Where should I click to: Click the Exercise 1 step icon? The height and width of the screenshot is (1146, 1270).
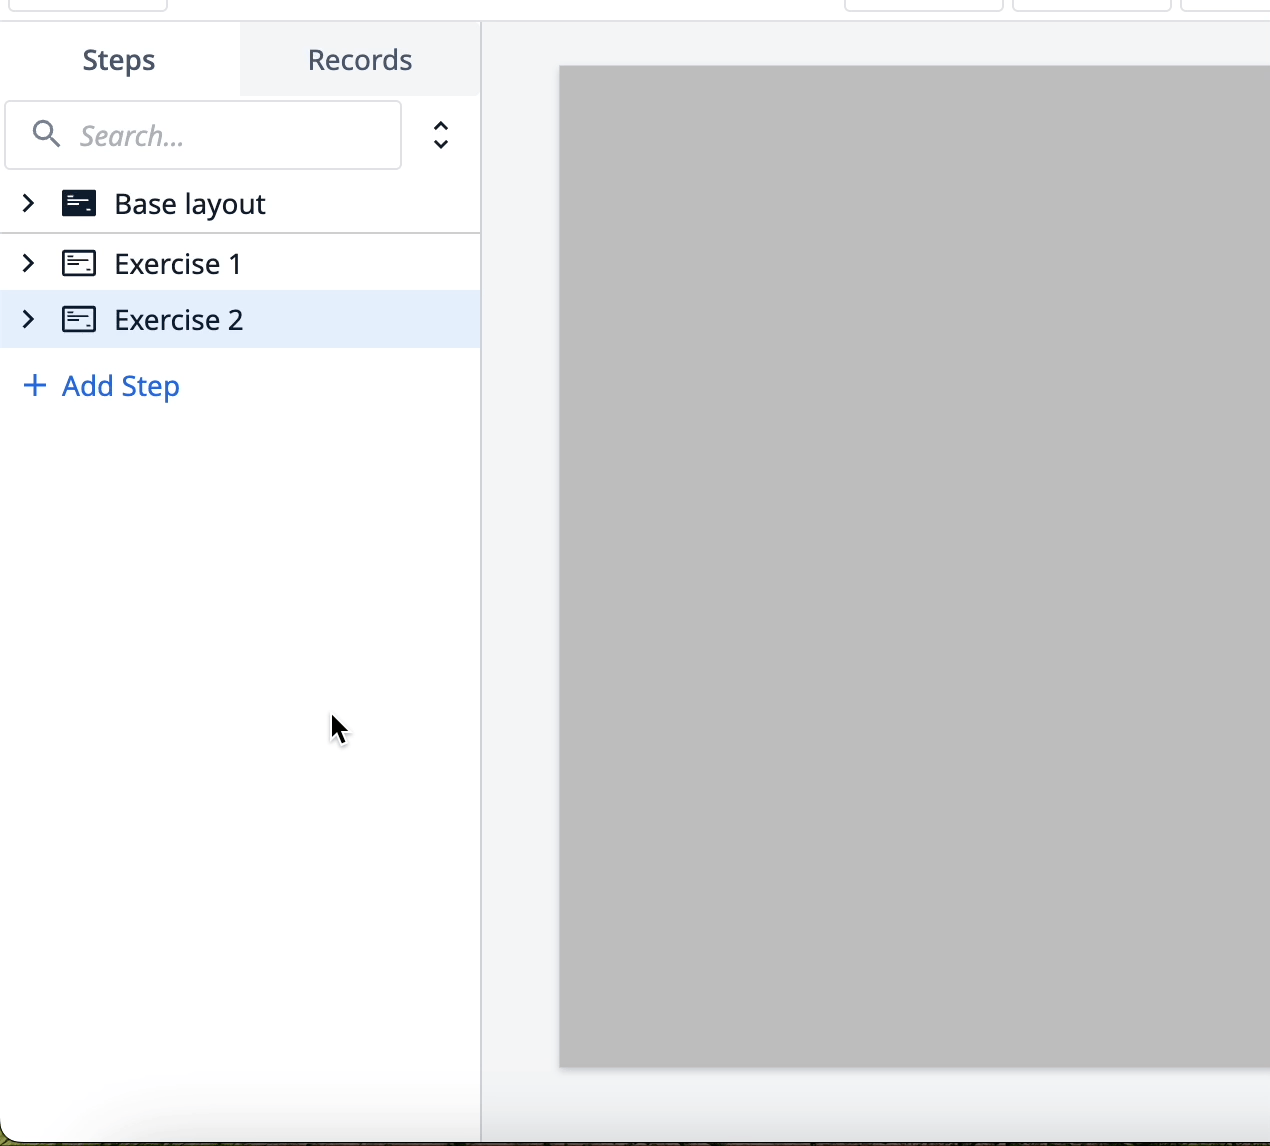click(79, 263)
